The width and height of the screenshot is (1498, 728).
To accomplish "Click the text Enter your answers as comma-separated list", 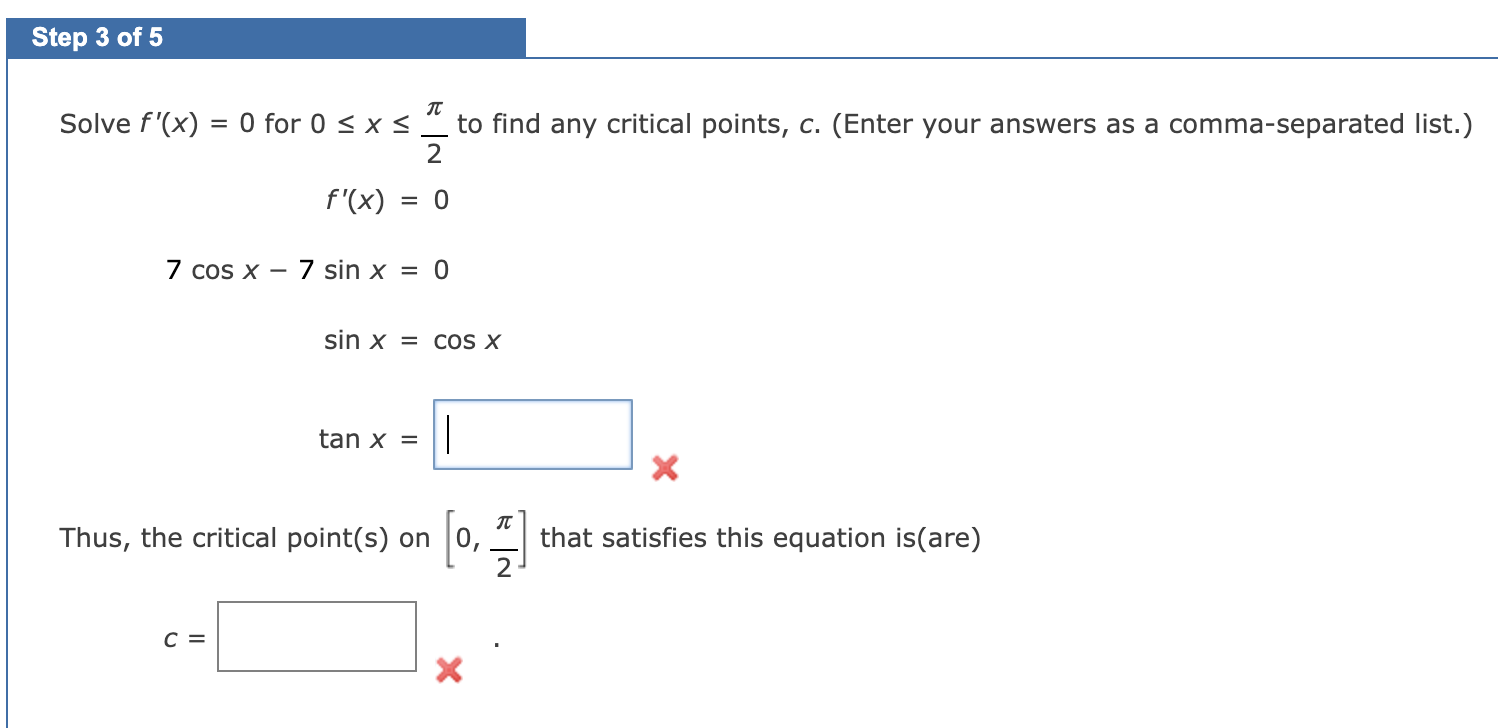I will pos(1150,123).
